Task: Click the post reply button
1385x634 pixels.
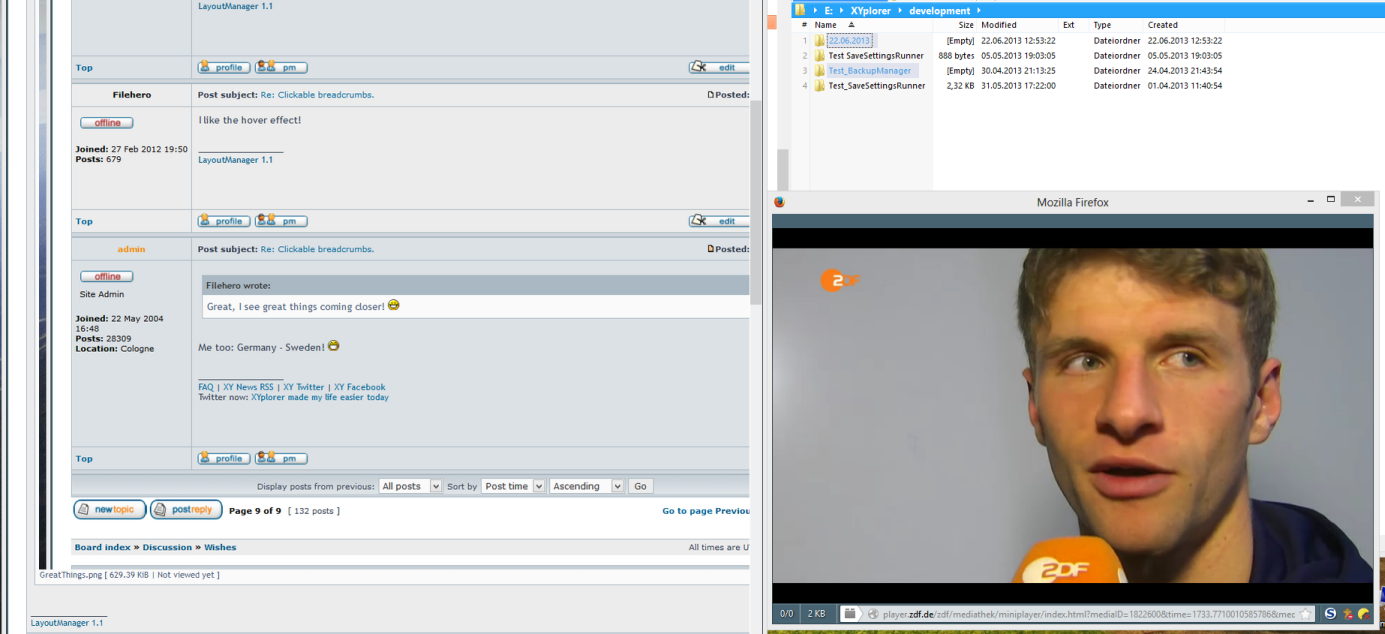Action: click(186, 510)
